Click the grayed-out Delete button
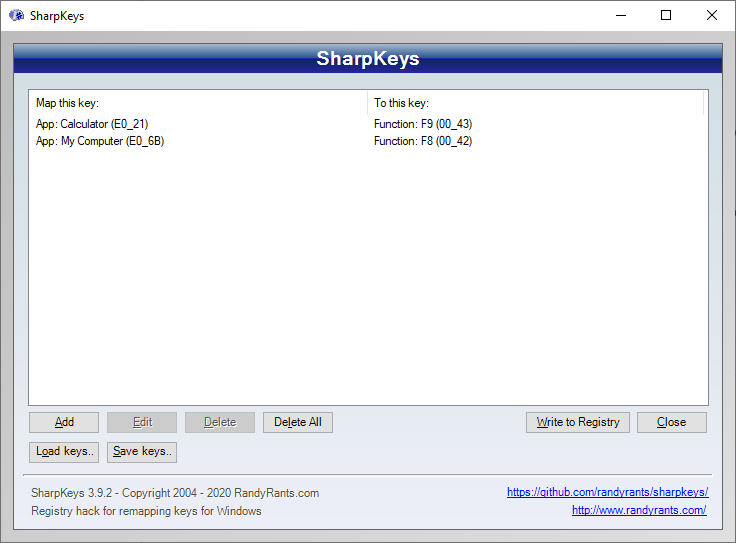The image size is (736, 543). click(x=220, y=422)
